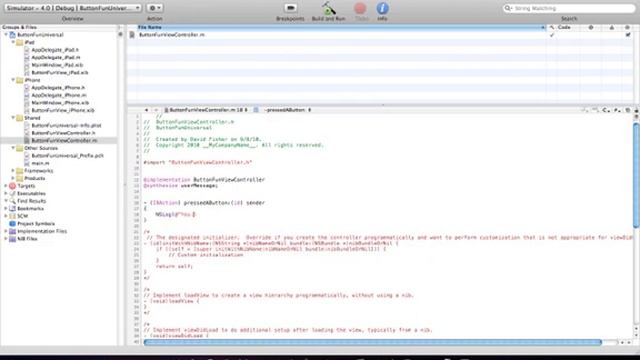Click the Find Results magnifier icon

coord(13,201)
